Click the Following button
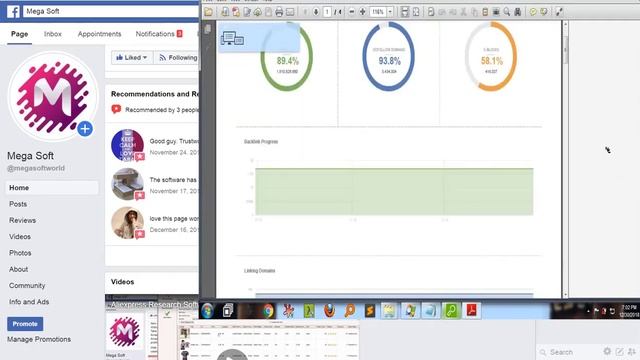Viewport: 640px width, 360px height. pyautogui.click(x=177, y=58)
